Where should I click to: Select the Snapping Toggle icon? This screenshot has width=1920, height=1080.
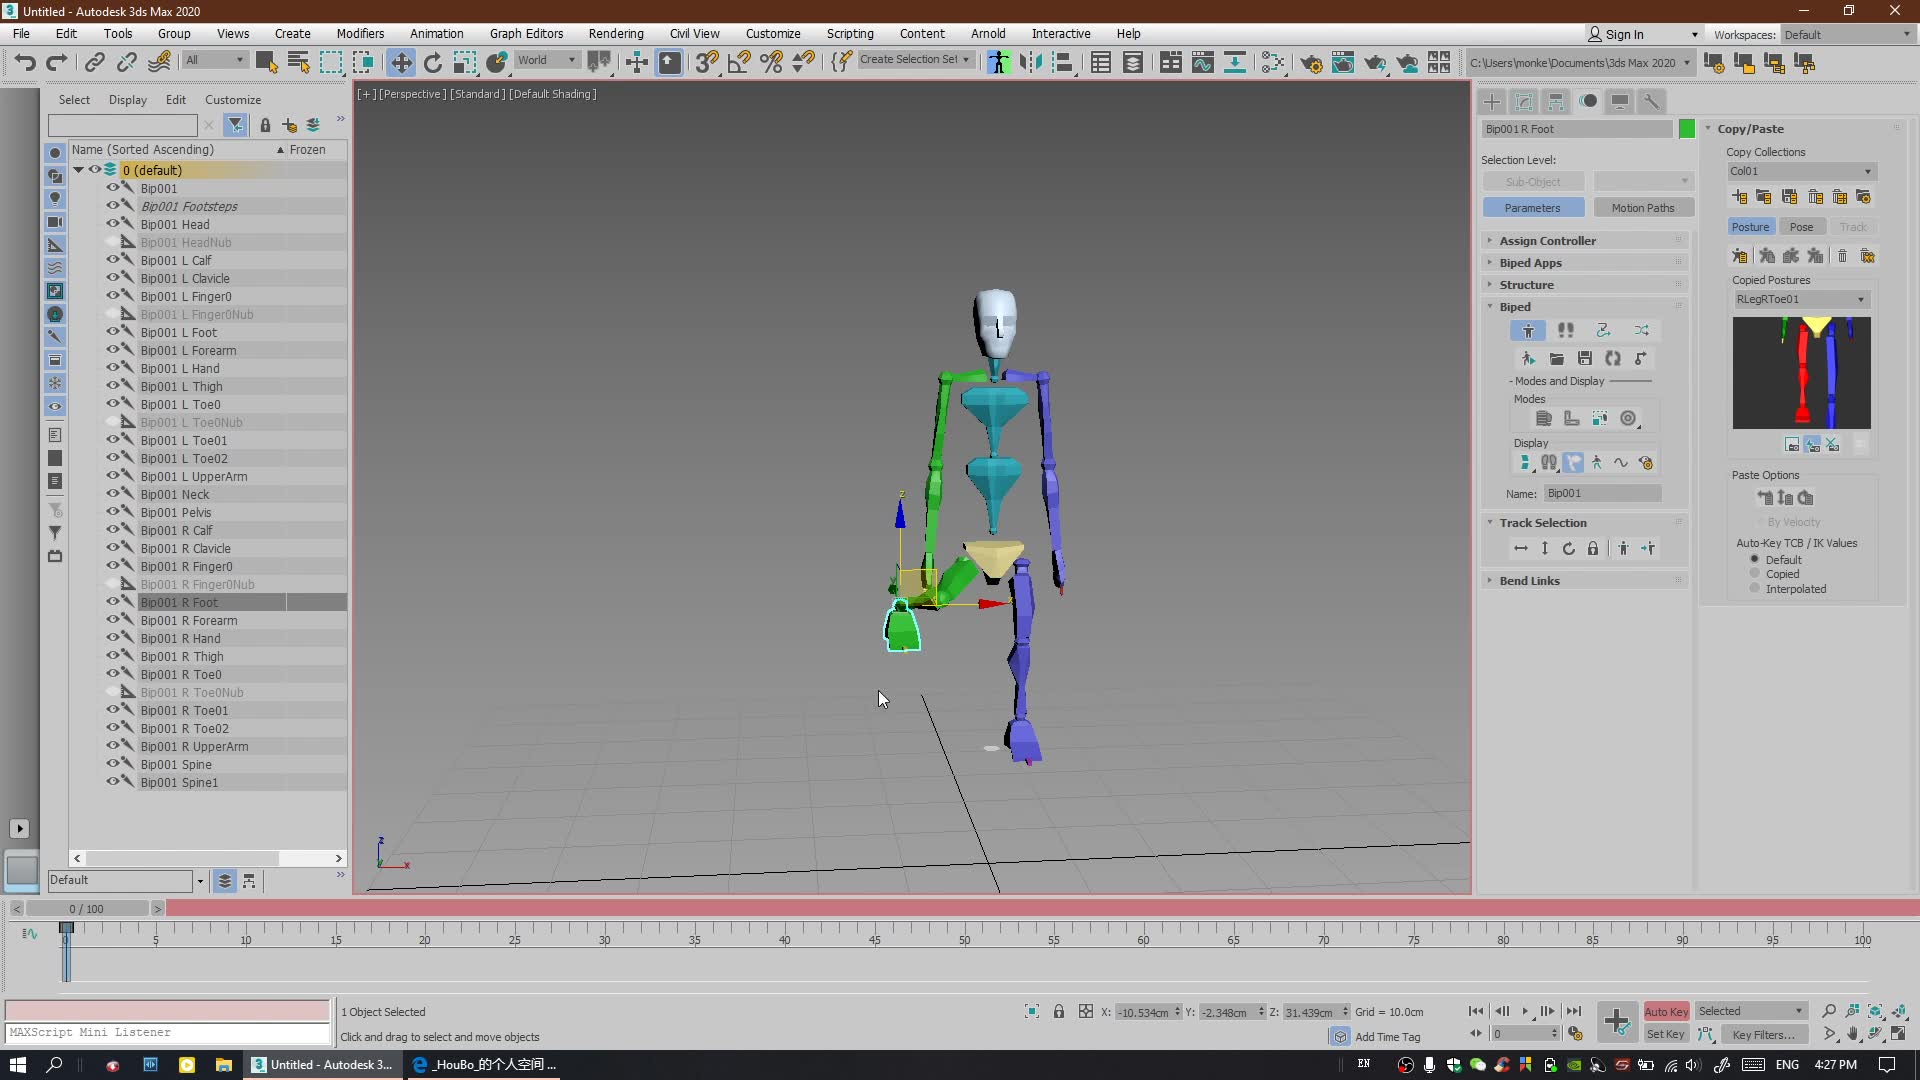(708, 62)
